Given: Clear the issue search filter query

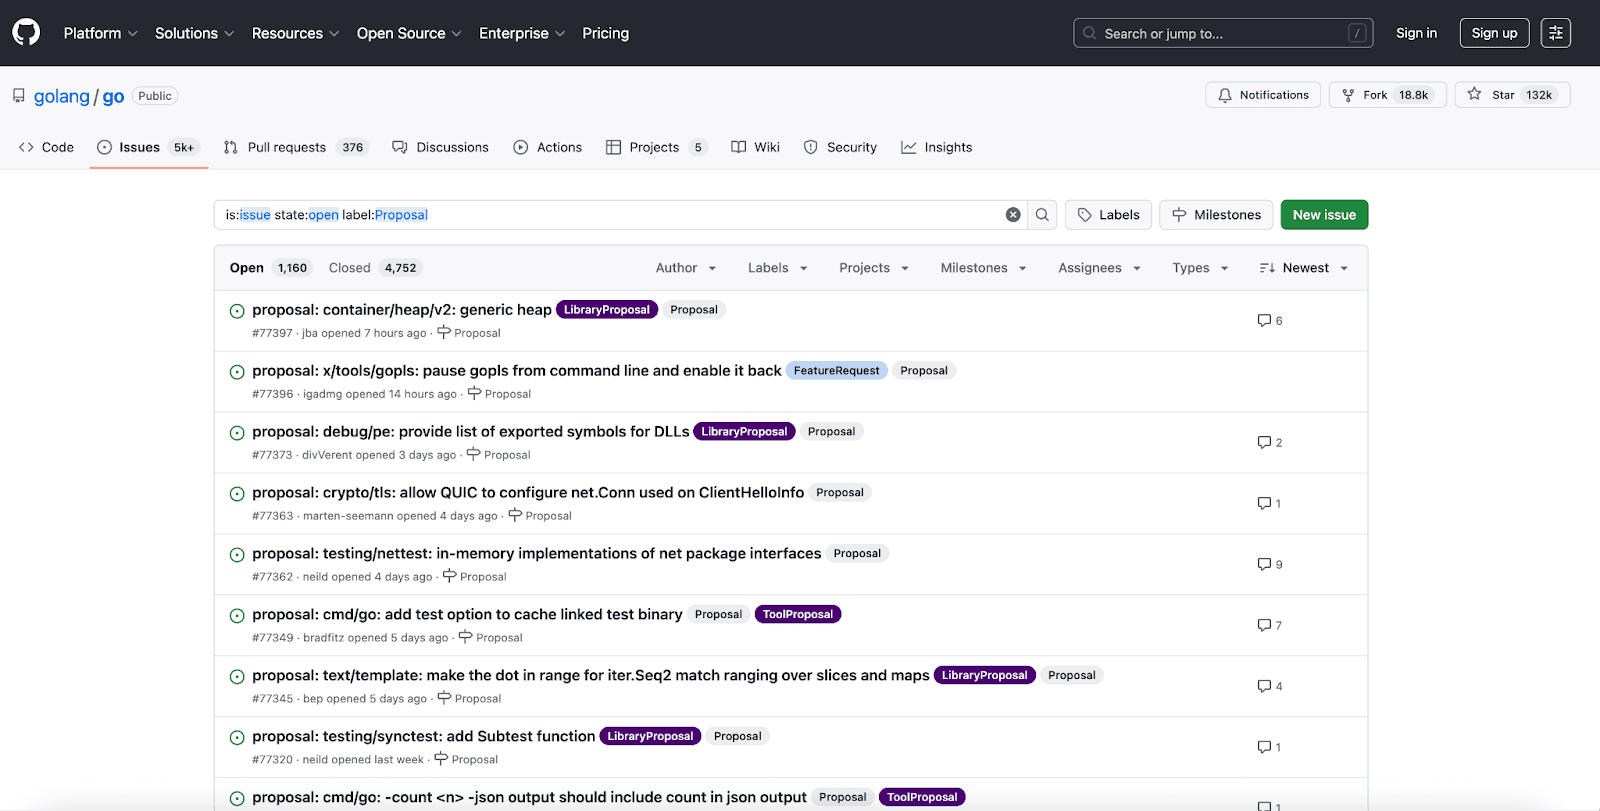Looking at the screenshot, I should [x=1013, y=215].
